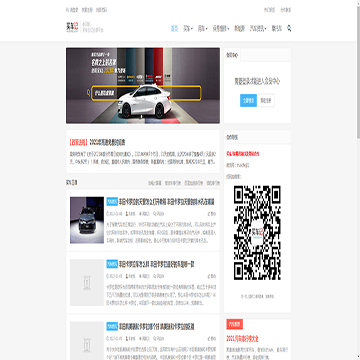This screenshot has height=360, width=360.
Task: Open the first utility link at the top right
Action: click(270, 10)
